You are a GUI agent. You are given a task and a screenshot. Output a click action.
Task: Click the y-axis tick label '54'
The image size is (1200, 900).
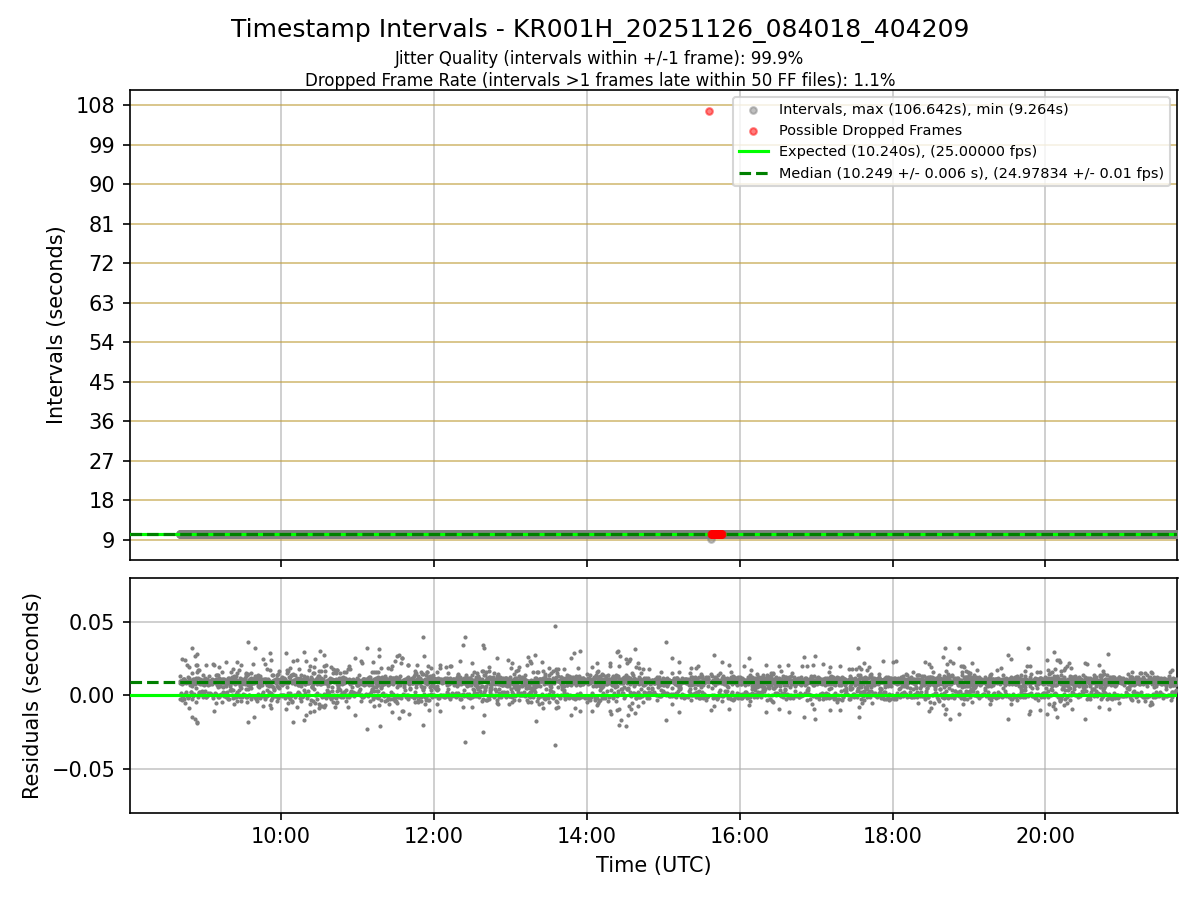point(102,342)
